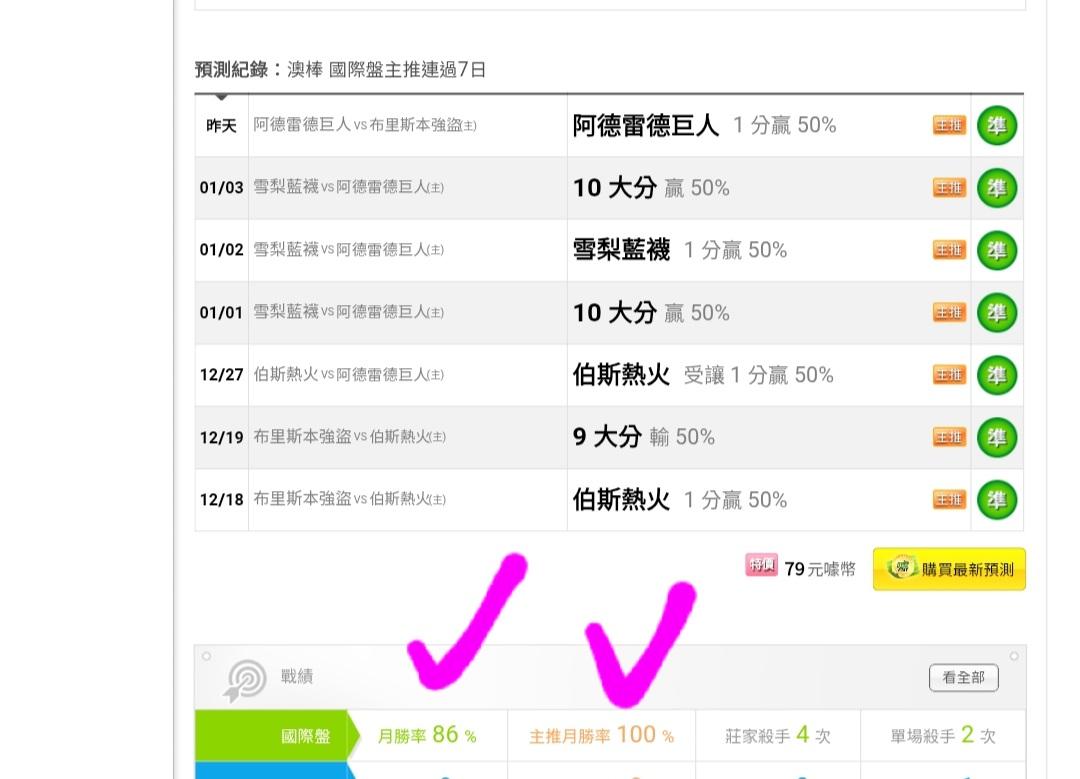Click the green 準 badge on the 12/18 row

pyautogui.click(x=996, y=500)
